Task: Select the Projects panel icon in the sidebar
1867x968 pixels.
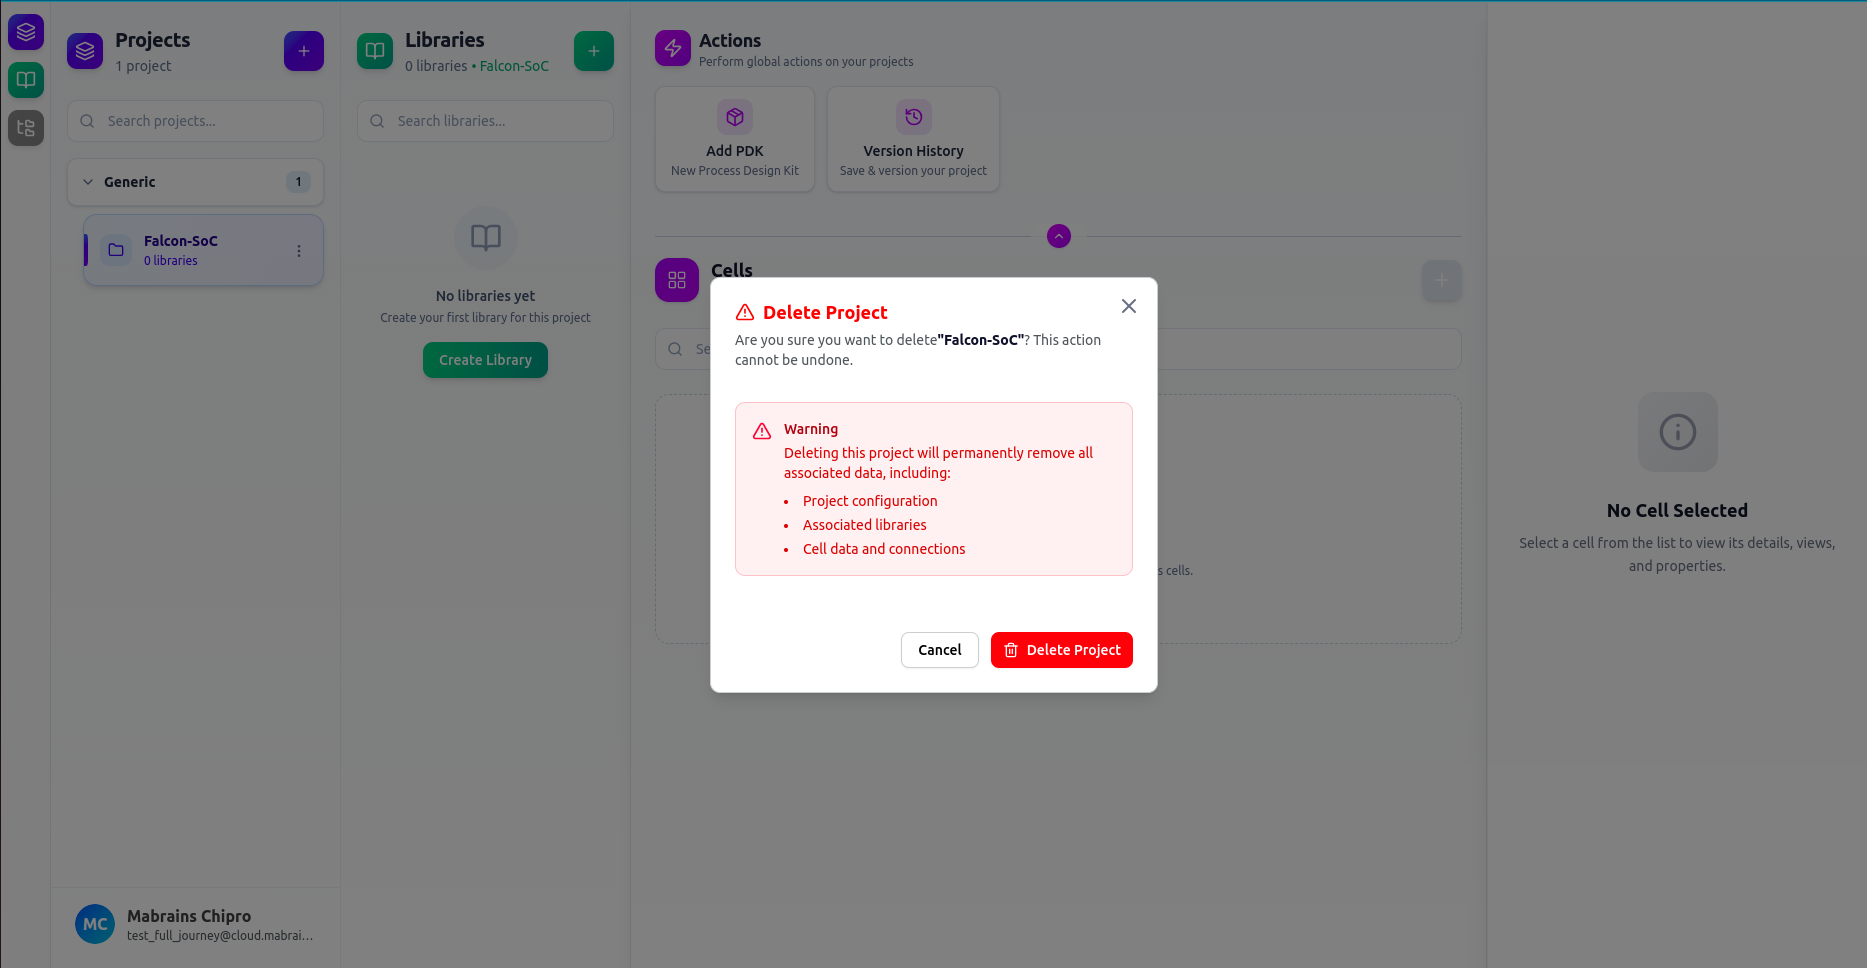Action: (x=26, y=32)
